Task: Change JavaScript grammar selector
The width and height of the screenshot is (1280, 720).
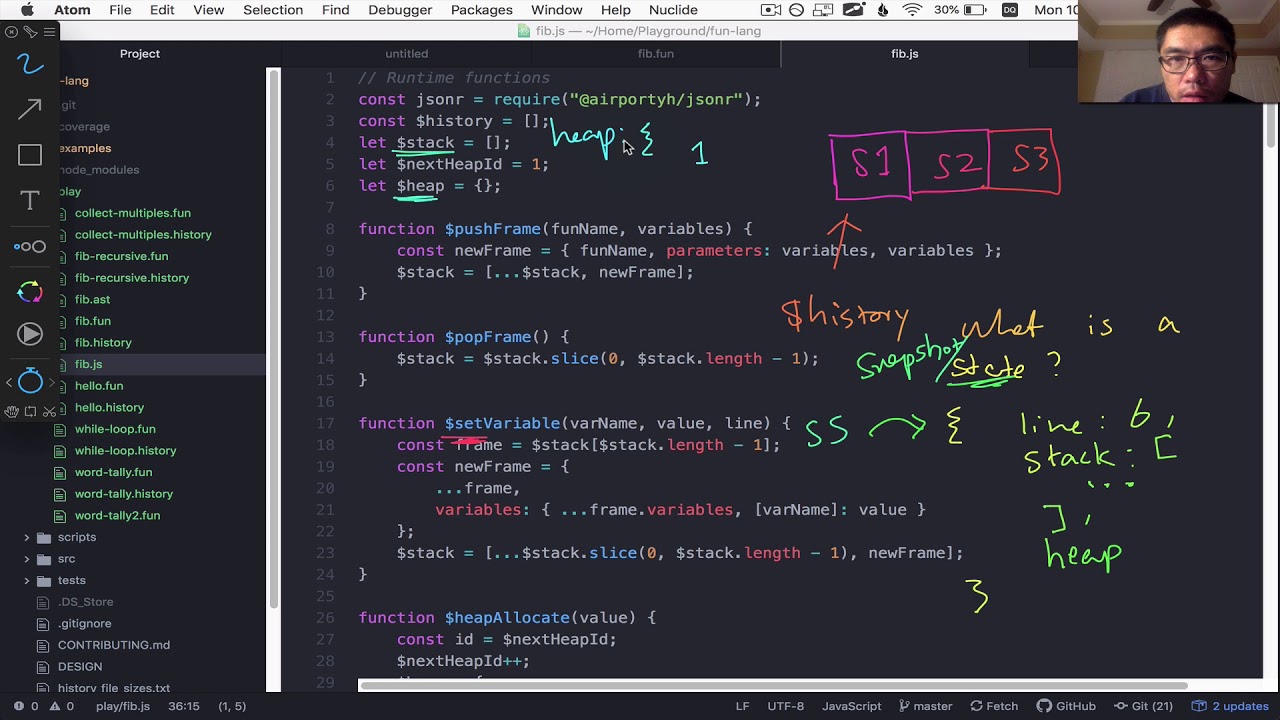Action: [x=851, y=706]
